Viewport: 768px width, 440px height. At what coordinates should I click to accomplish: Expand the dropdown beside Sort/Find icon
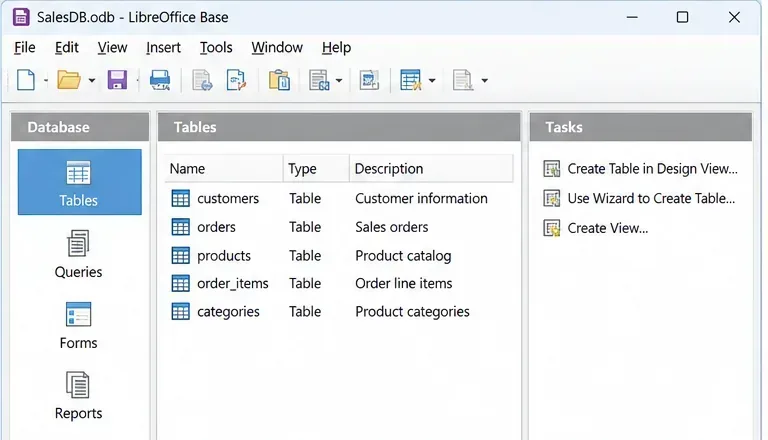tap(339, 80)
